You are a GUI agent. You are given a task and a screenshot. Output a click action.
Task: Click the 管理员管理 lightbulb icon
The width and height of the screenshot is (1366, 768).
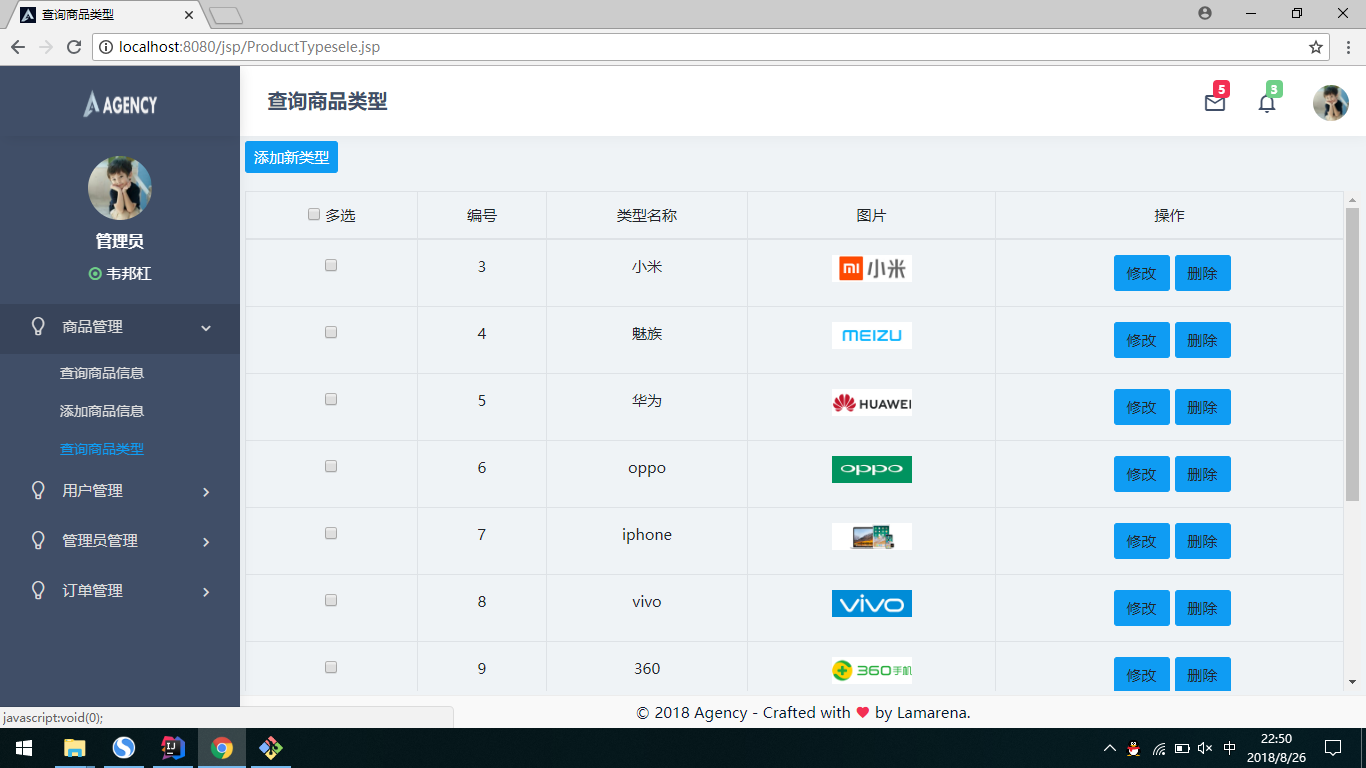[39, 540]
